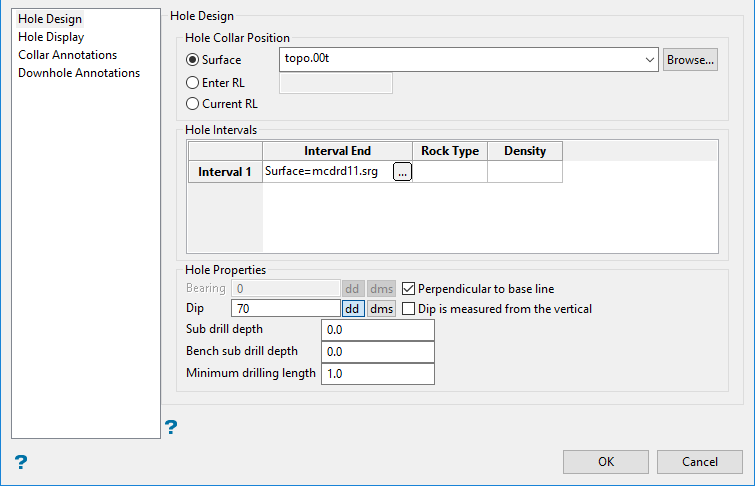Switch to Collar Annotations page
The image size is (755, 486).
click(67, 55)
